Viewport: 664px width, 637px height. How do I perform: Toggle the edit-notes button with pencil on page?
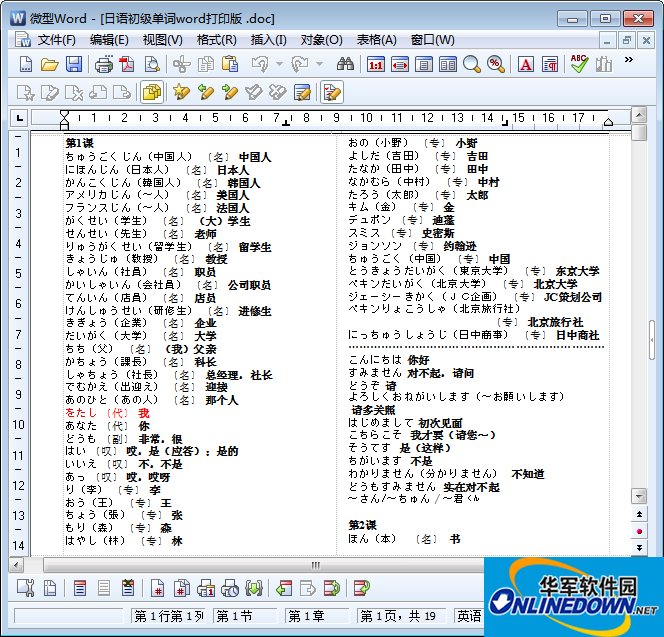[x=332, y=92]
